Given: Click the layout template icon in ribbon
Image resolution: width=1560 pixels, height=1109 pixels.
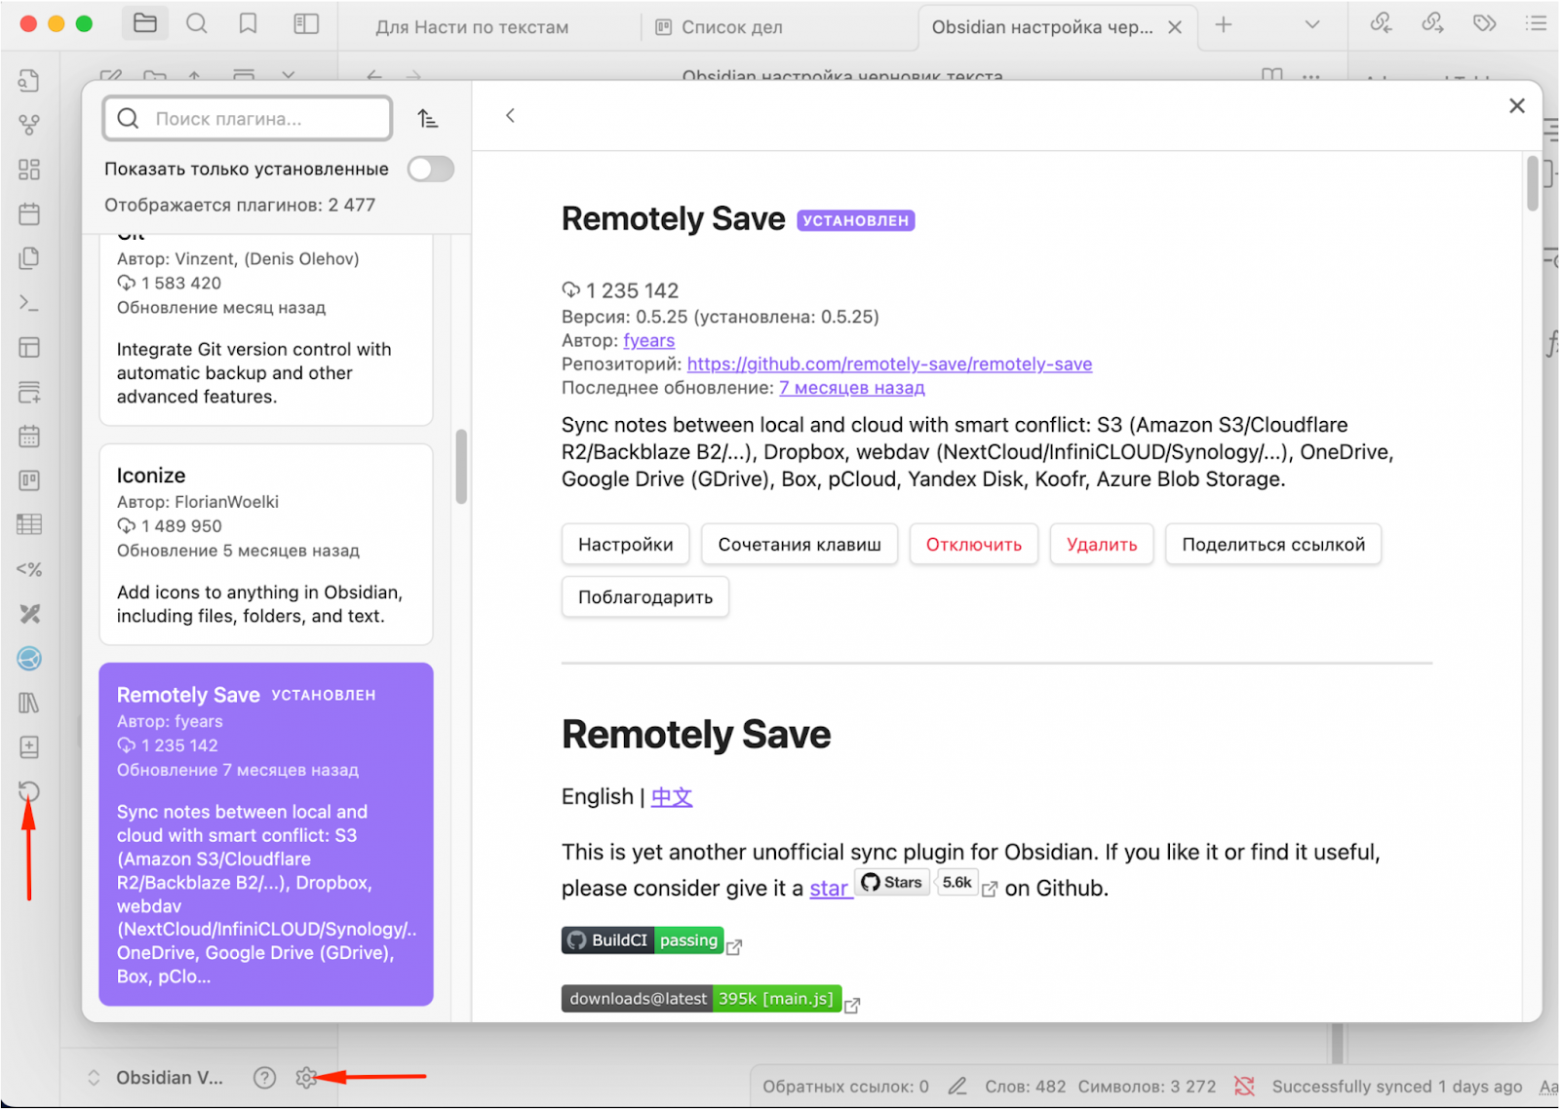Looking at the screenshot, I should [29, 347].
